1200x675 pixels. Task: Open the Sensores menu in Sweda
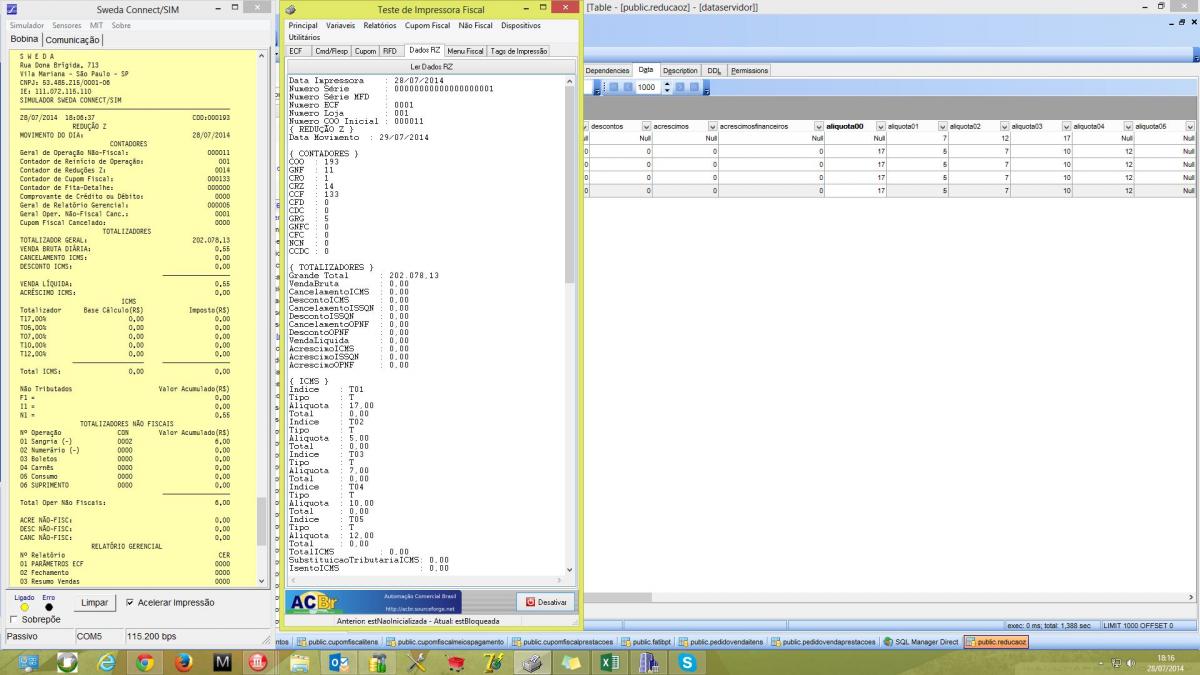click(x=67, y=25)
